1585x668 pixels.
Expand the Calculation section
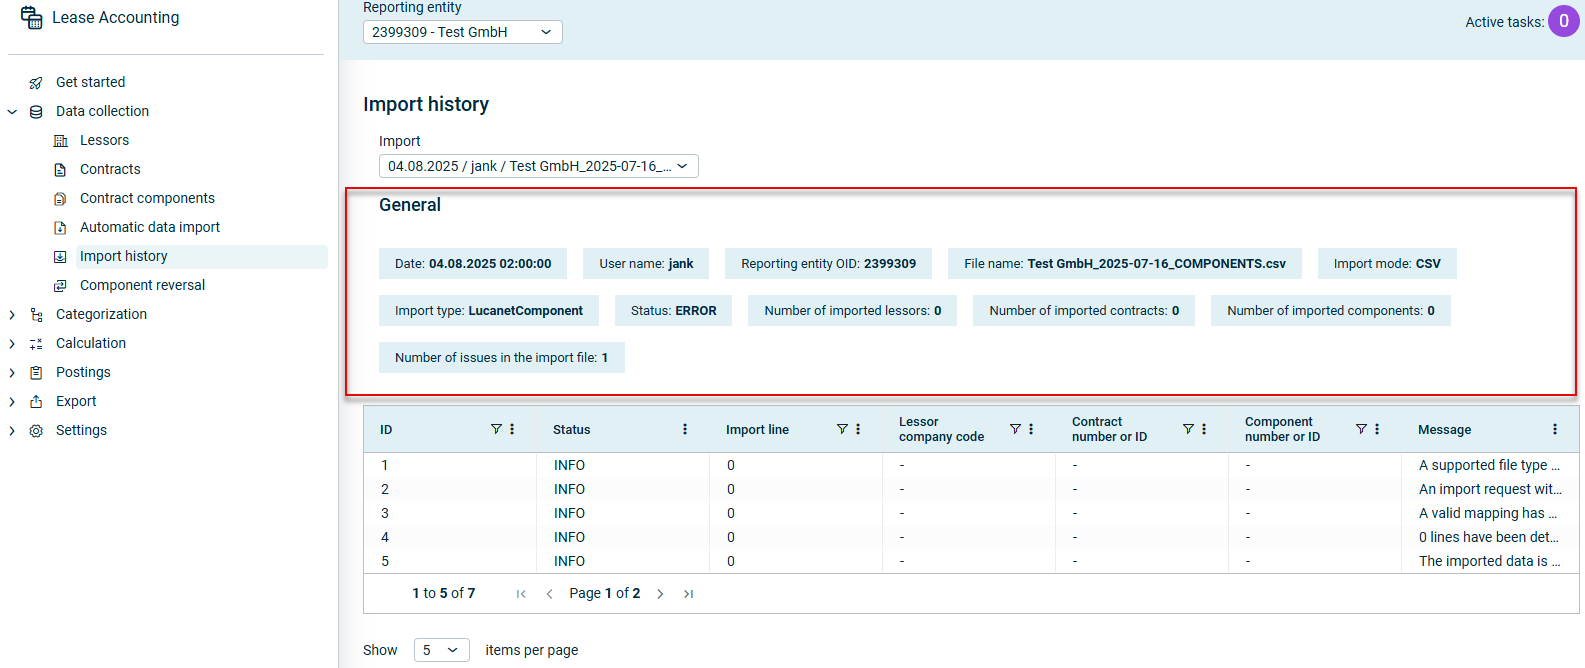pyautogui.click(x=12, y=344)
